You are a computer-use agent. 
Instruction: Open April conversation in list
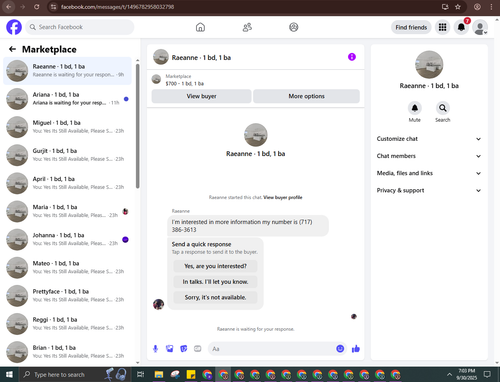(67, 183)
